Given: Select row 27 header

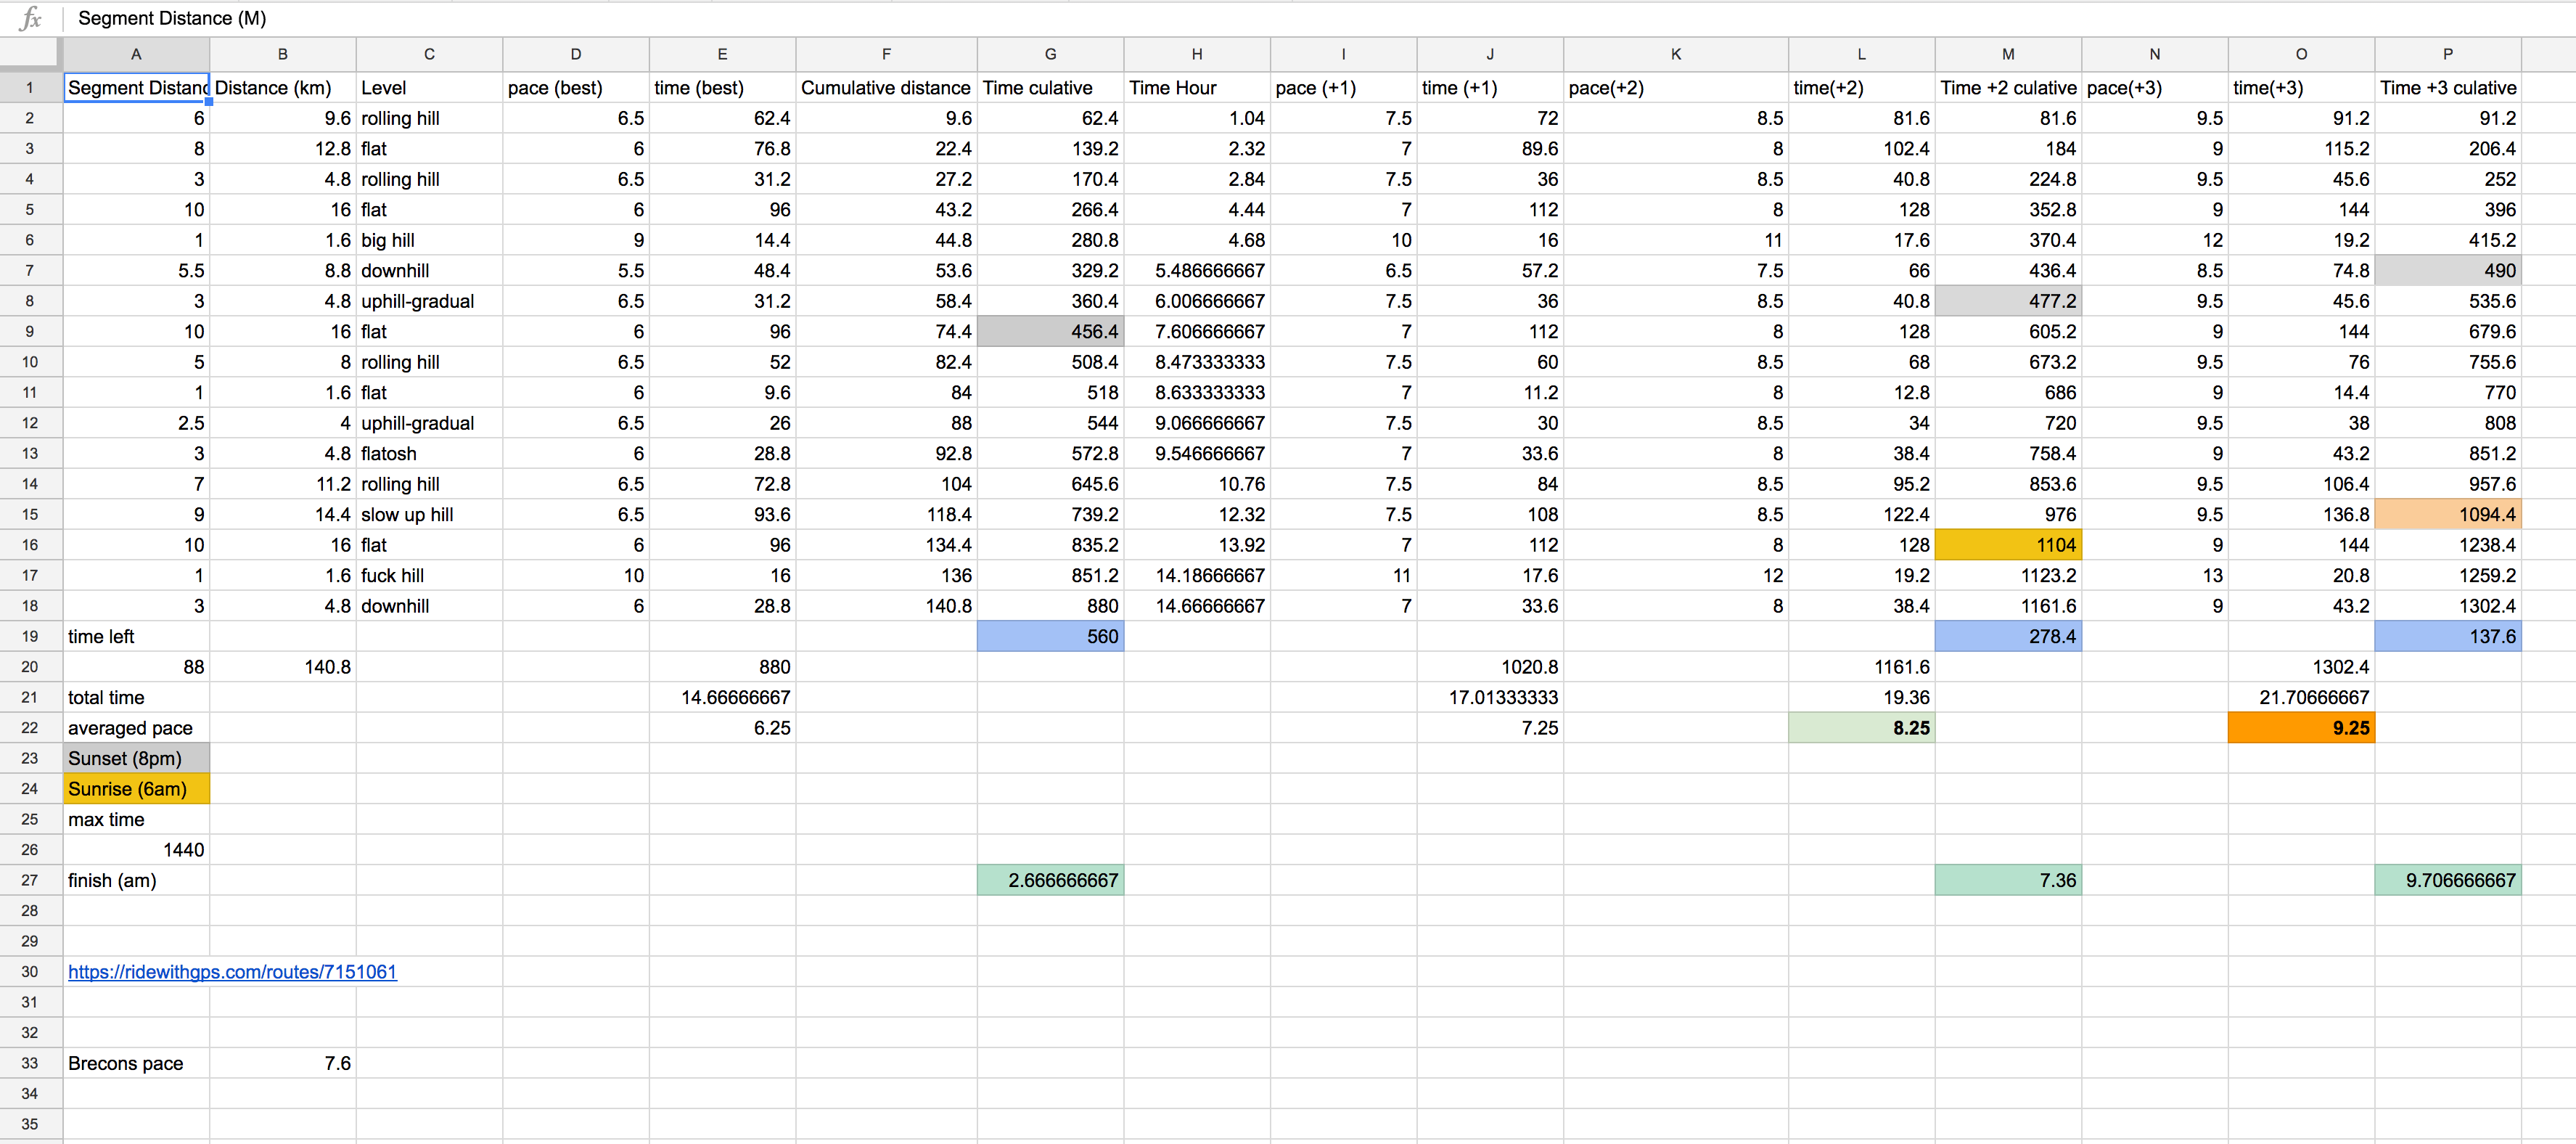Looking at the screenshot, I should (30, 881).
